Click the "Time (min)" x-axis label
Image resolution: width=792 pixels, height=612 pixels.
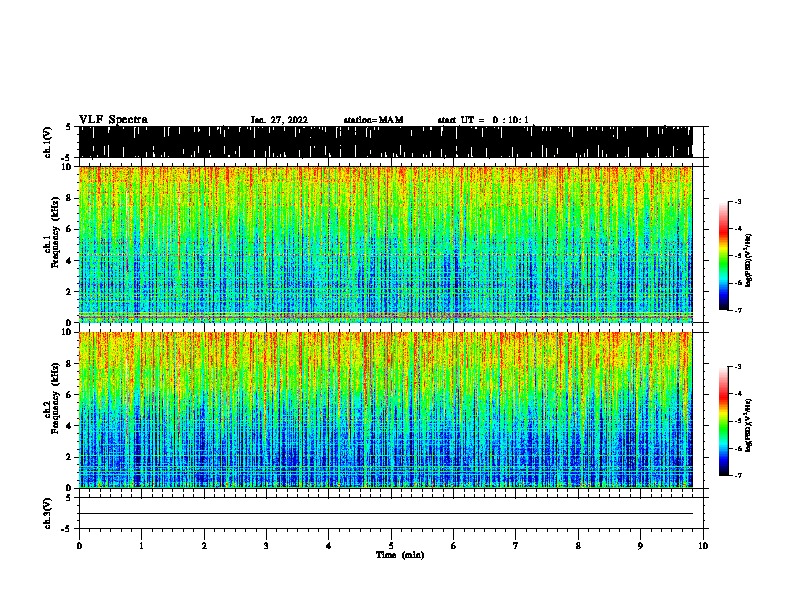[x=400, y=555]
